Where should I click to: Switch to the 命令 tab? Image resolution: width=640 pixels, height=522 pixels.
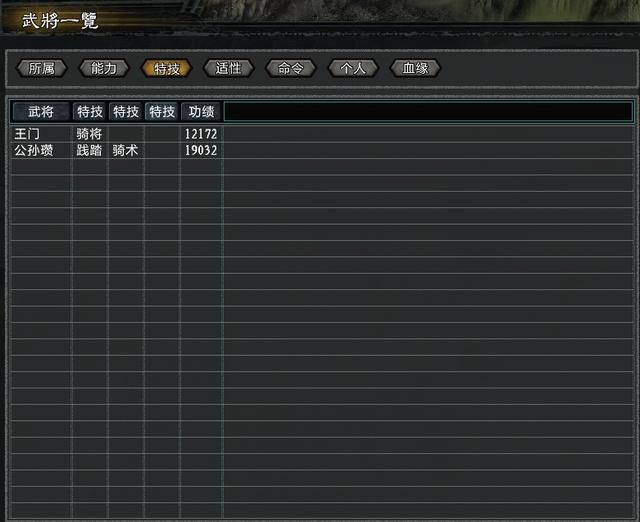(291, 68)
